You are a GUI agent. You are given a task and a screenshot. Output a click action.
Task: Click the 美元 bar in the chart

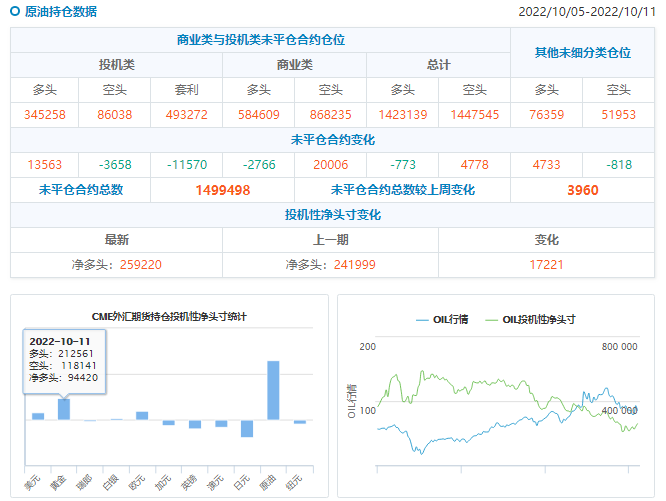point(38,416)
